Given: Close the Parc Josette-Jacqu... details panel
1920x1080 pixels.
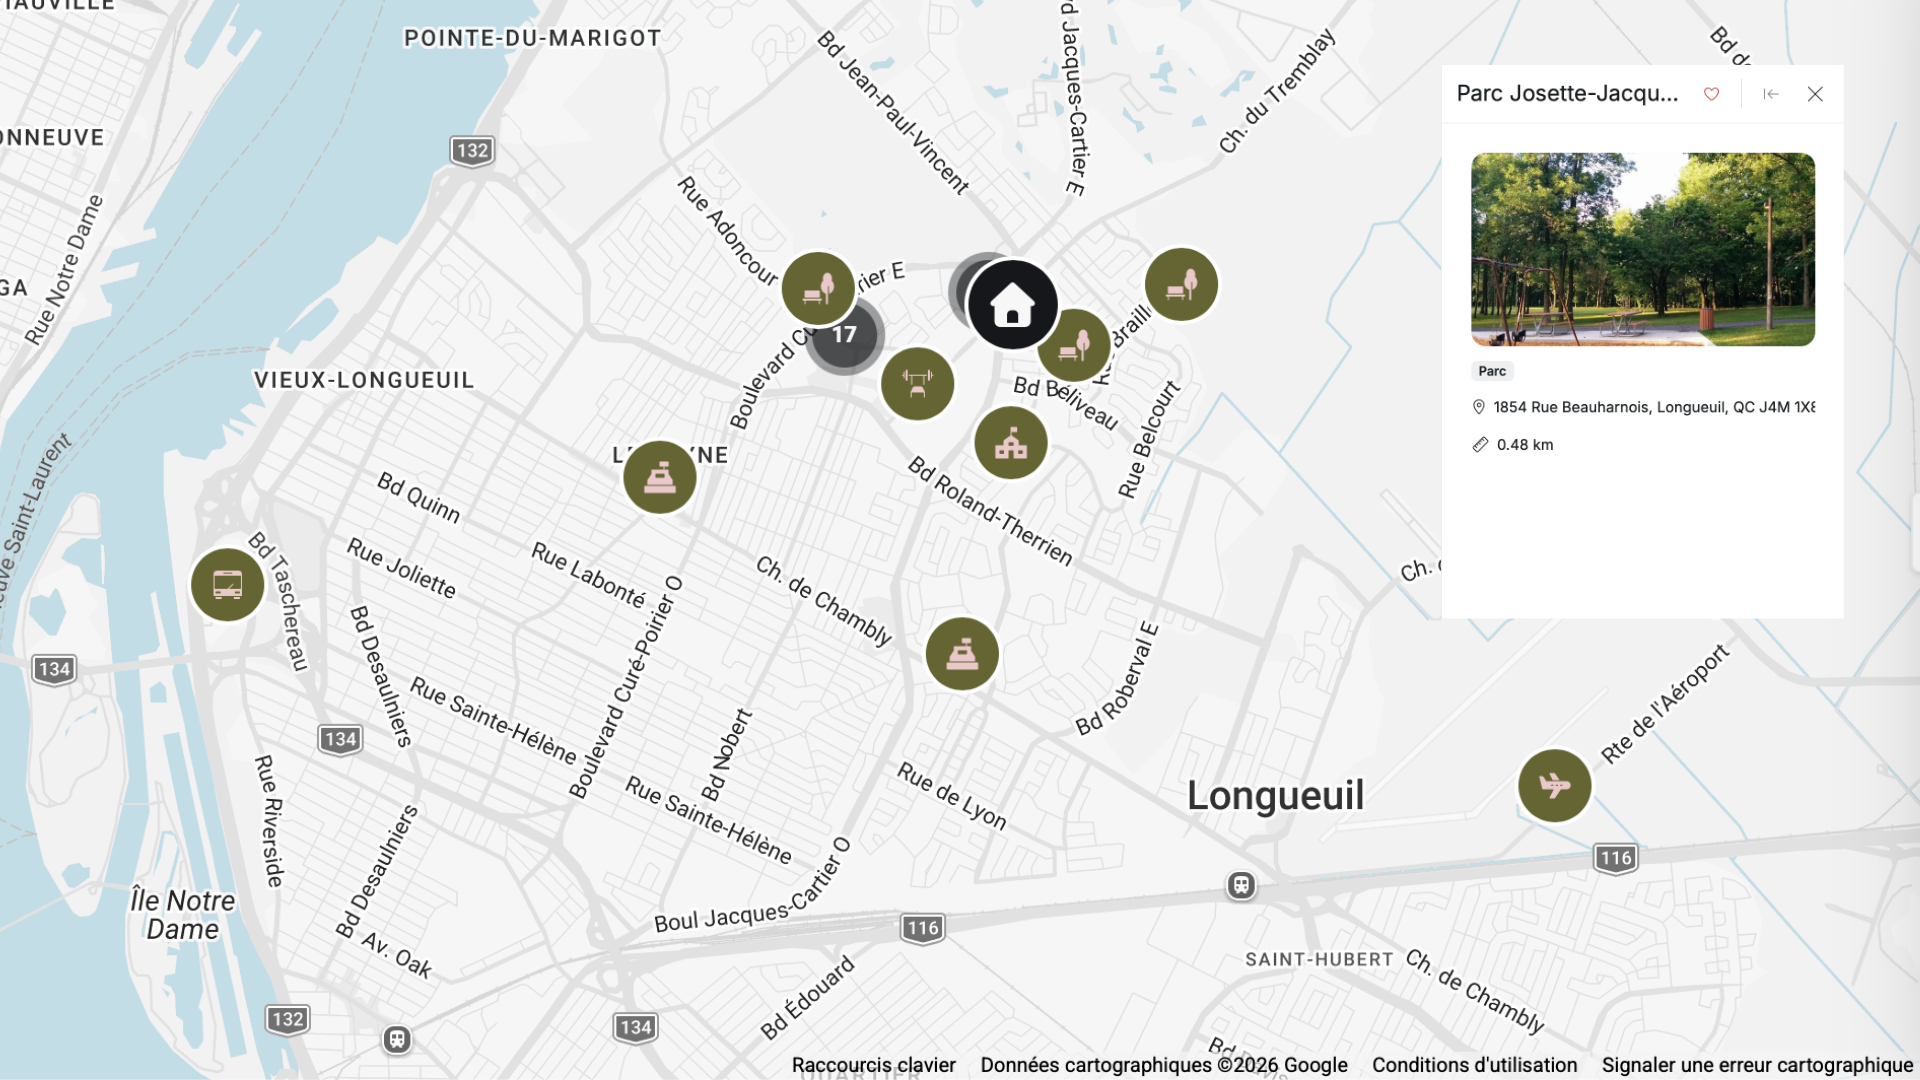Looking at the screenshot, I should coord(1815,94).
